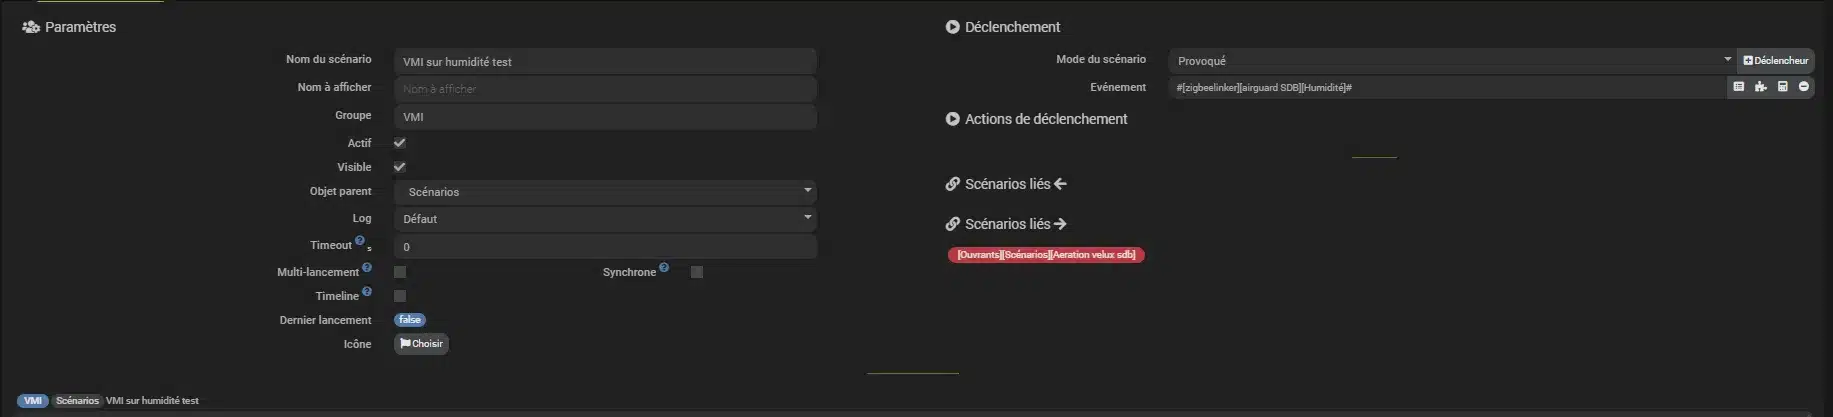Uncheck the Actif checkbox

point(400,143)
